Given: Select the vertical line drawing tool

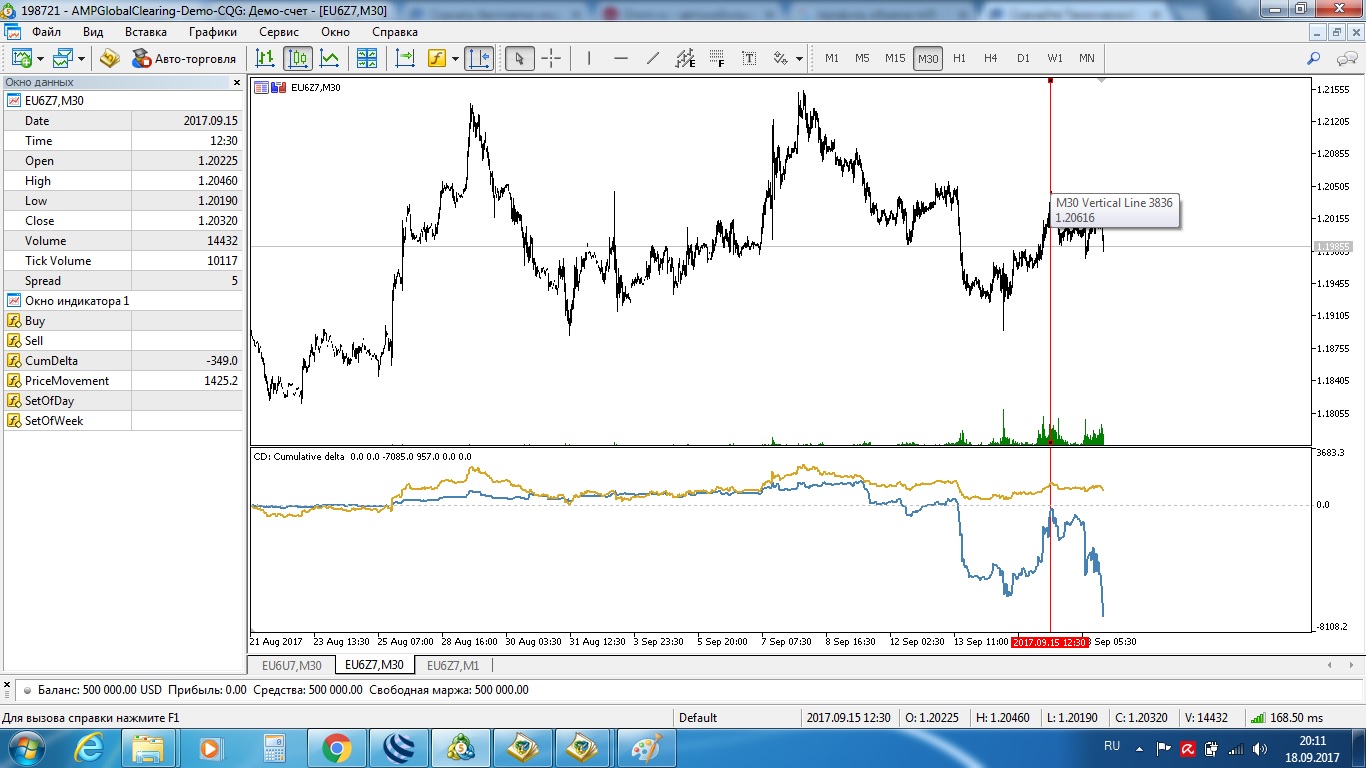Looking at the screenshot, I should pyautogui.click(x=589, y=58).
